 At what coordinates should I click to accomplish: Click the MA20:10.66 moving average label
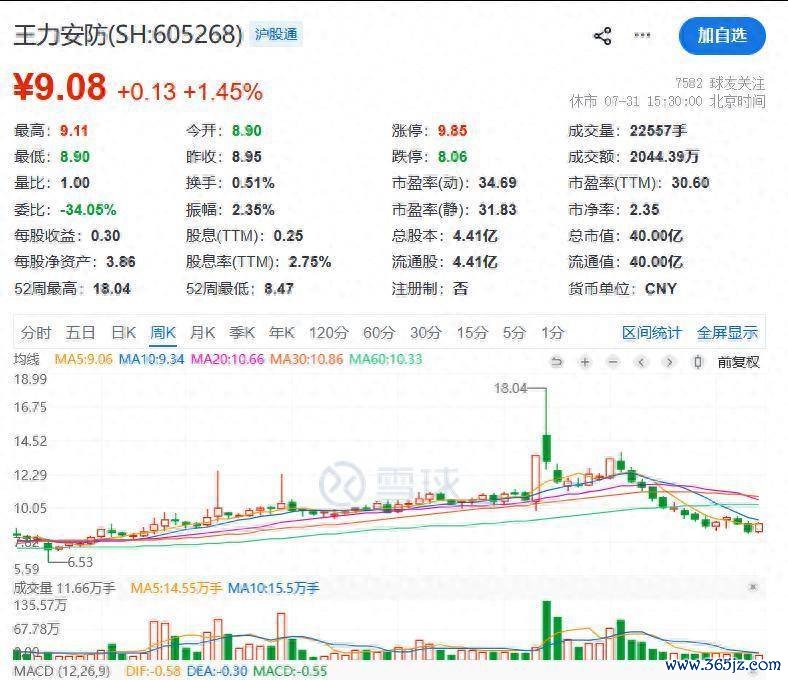(228, 359)
